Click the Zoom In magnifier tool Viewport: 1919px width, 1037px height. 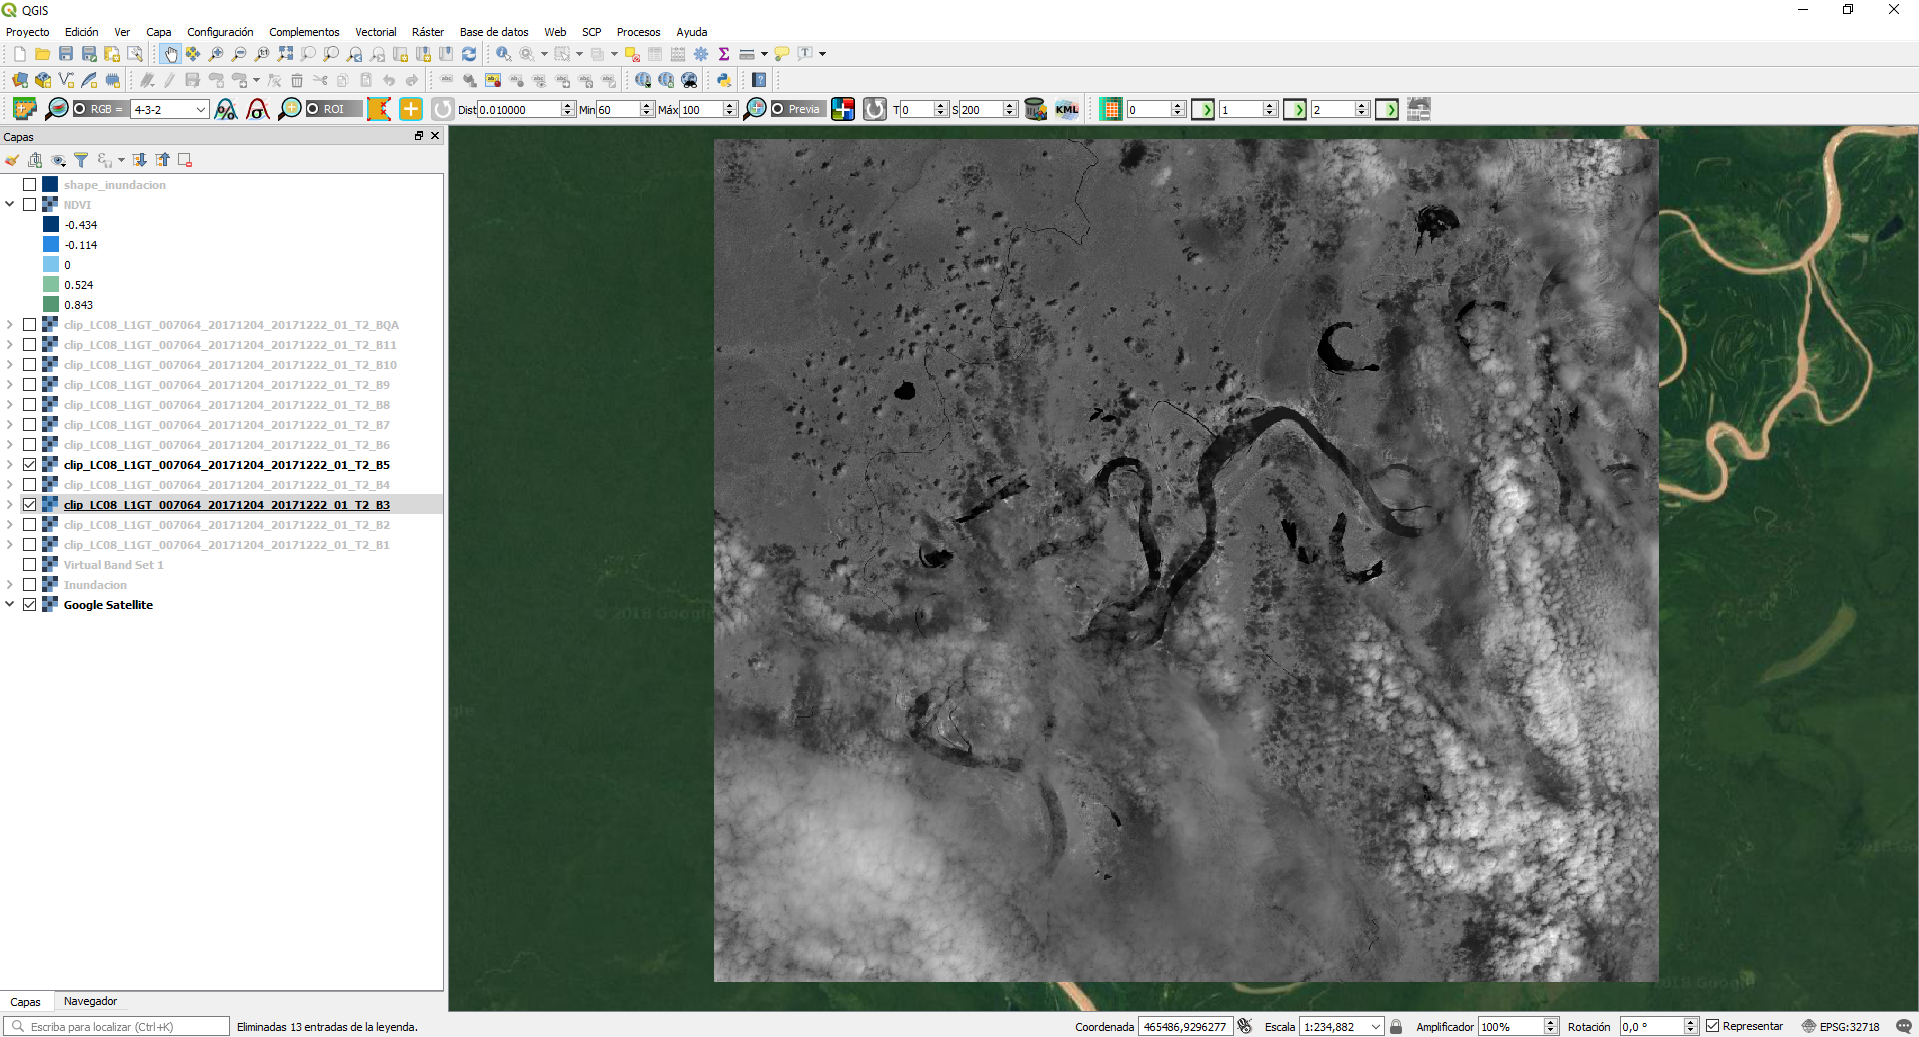(x=216, y=54)
